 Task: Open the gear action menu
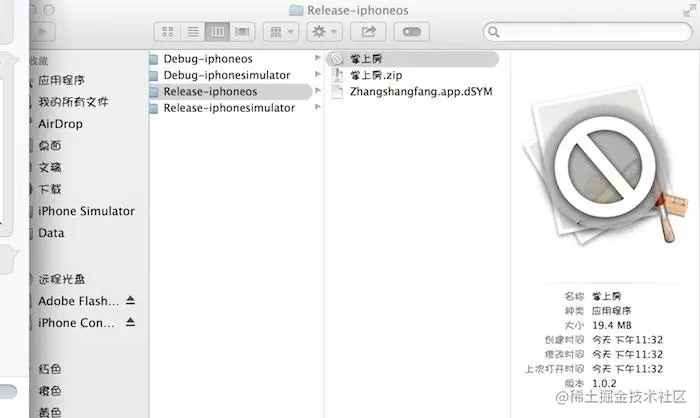pos(325,32)
